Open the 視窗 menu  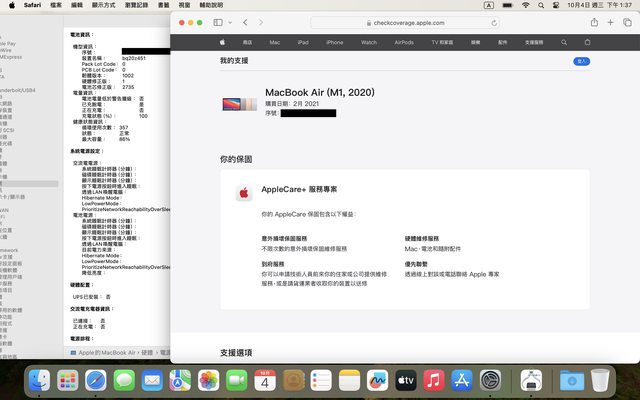(x=184, y=5)
